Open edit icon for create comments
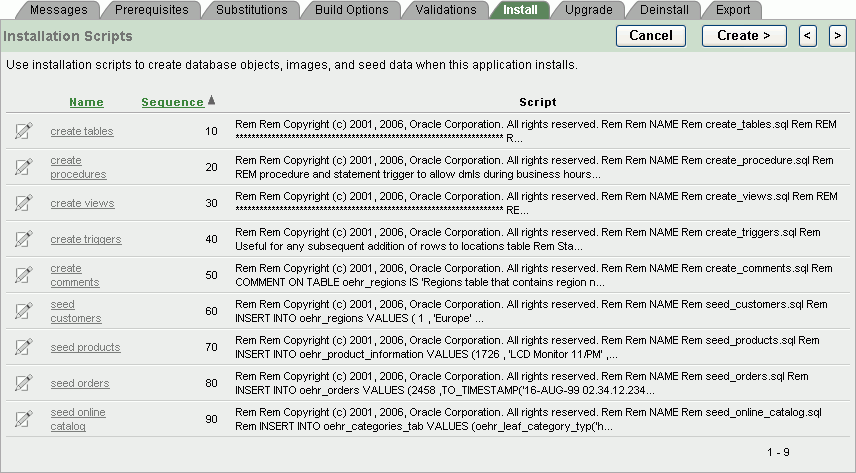Image resolution: width=856 pixels, height=473 pixels. (x=24, y=275)
